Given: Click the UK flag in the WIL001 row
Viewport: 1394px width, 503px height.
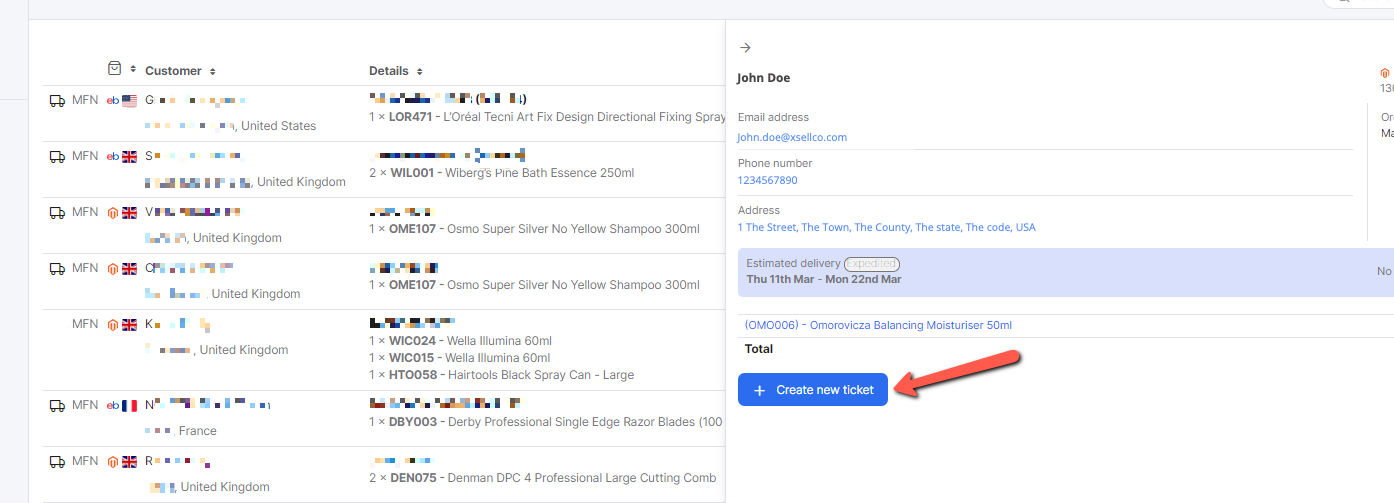Looking at the screenshot, I should [129, 156].
